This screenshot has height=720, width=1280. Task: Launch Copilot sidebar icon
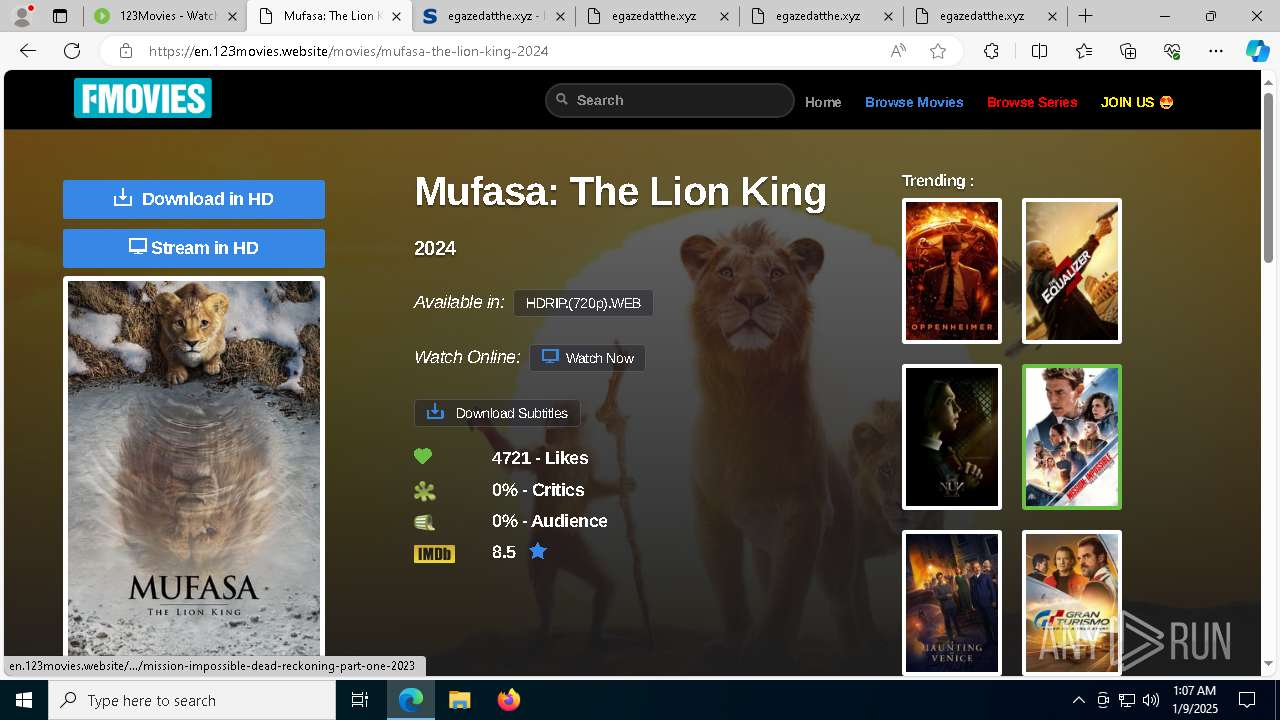pos(1257,51)
